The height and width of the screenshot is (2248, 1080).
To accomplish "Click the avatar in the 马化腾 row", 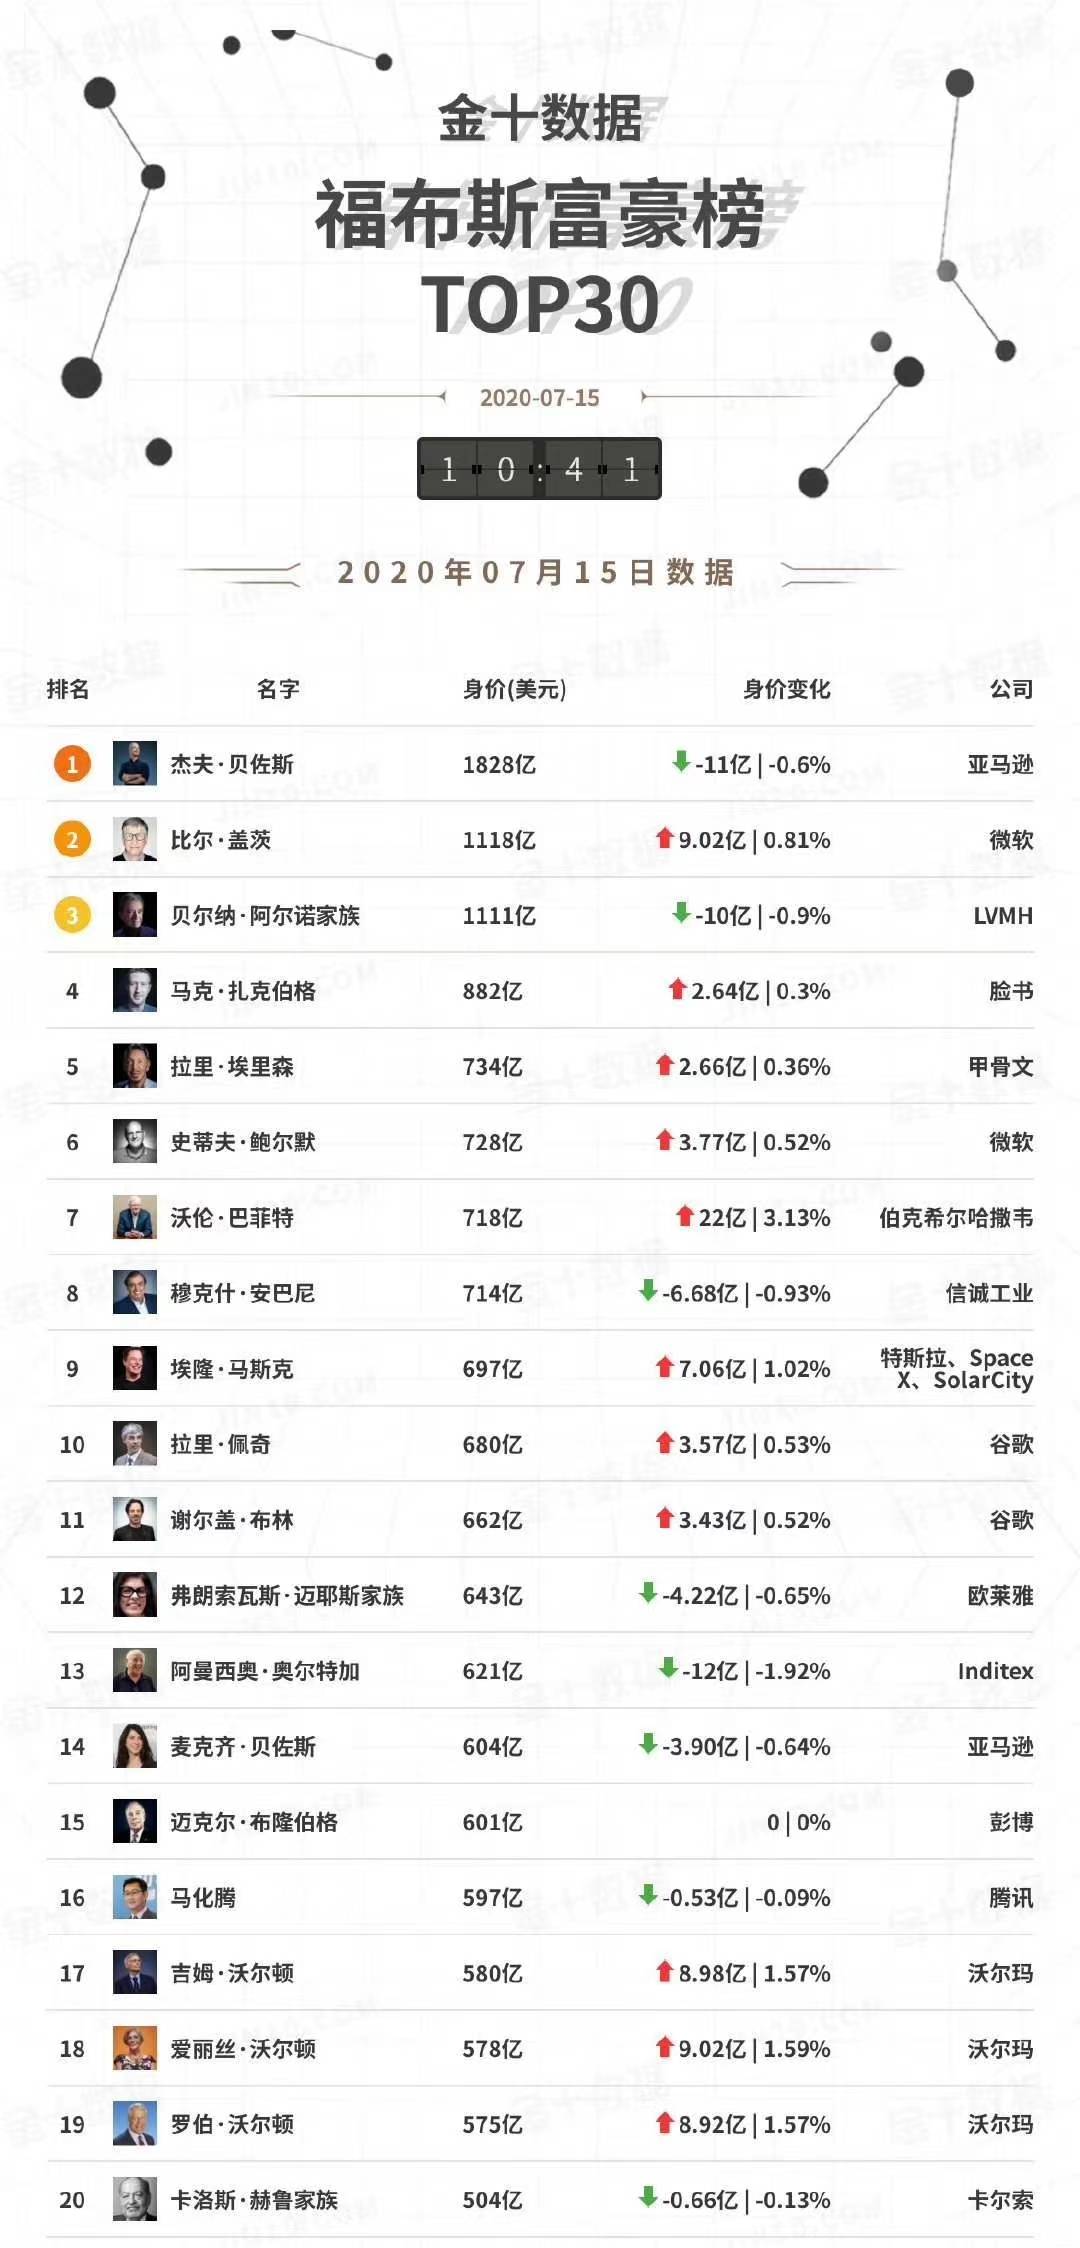I will pos(134,1897).
